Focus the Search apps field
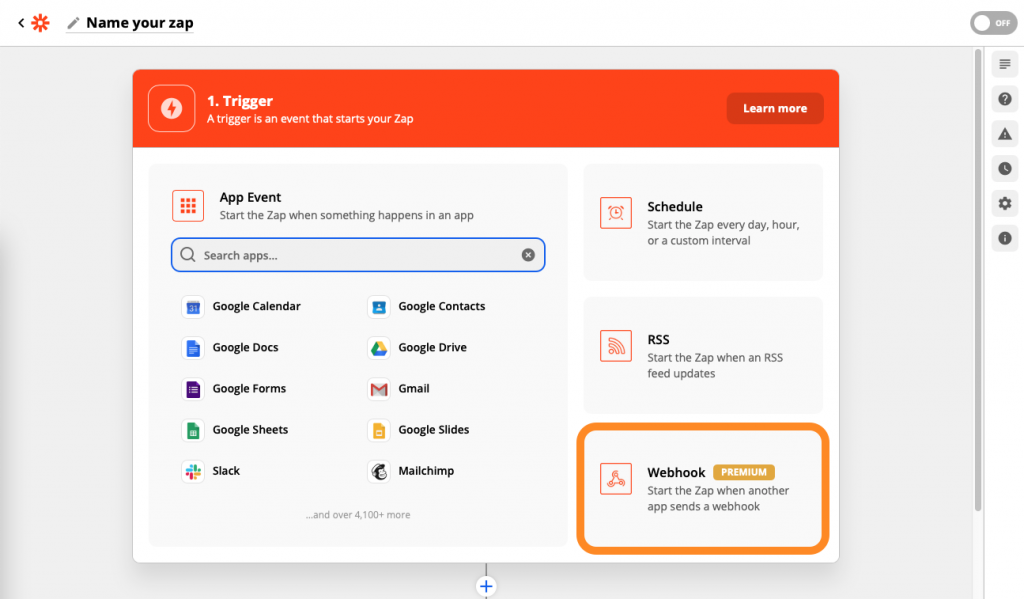This screenshot has width=1024, height=599. pos(358,255)
